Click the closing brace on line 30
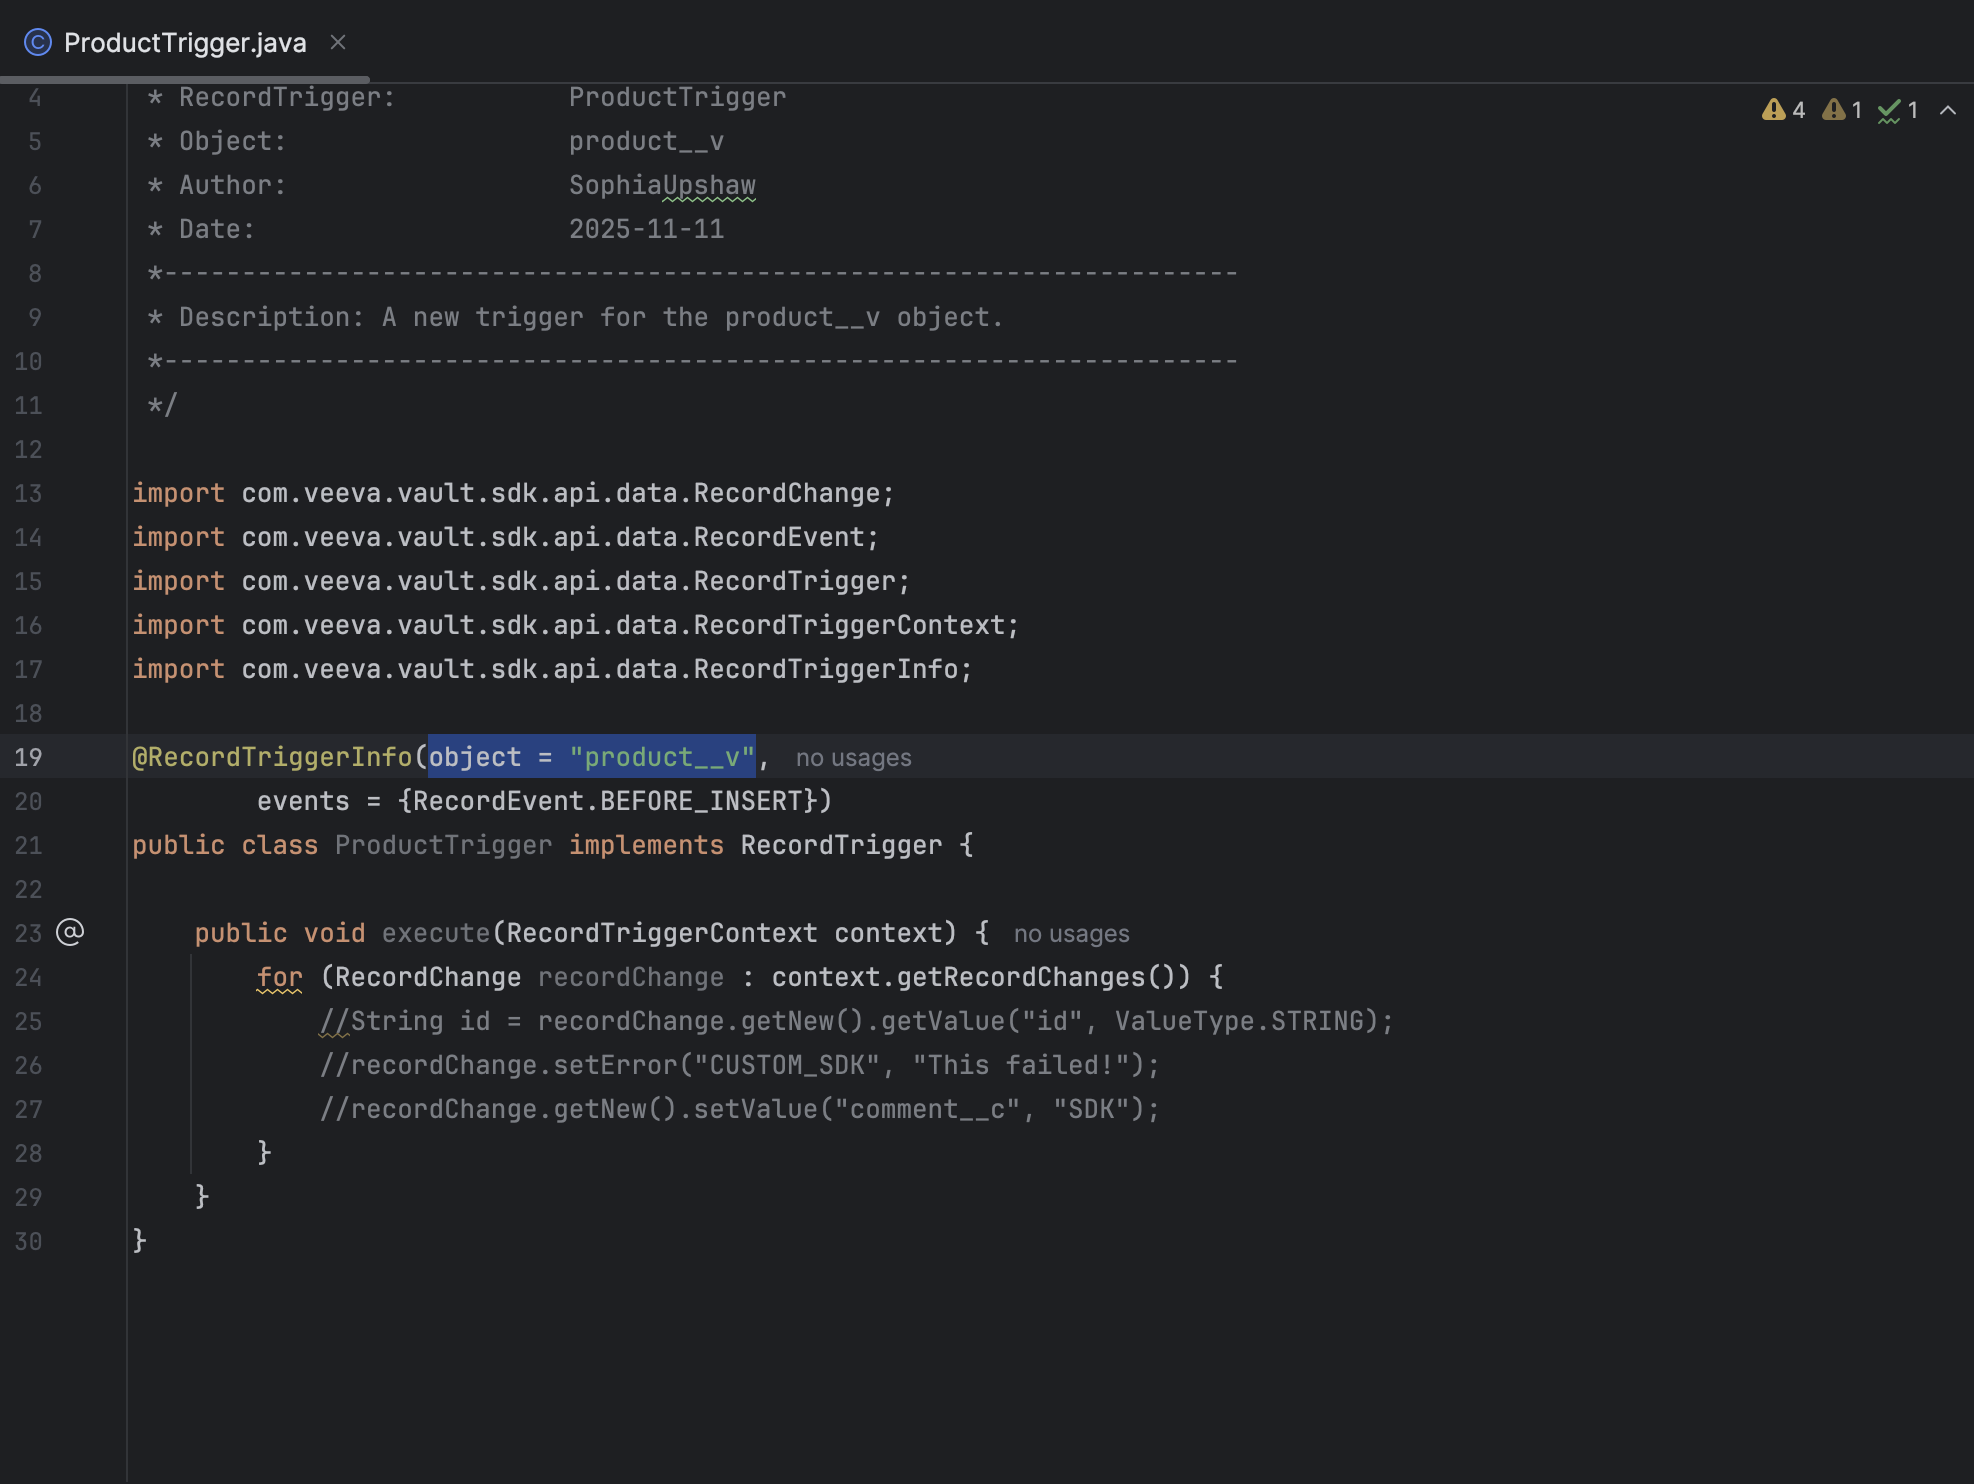 tap(140, 1241)
